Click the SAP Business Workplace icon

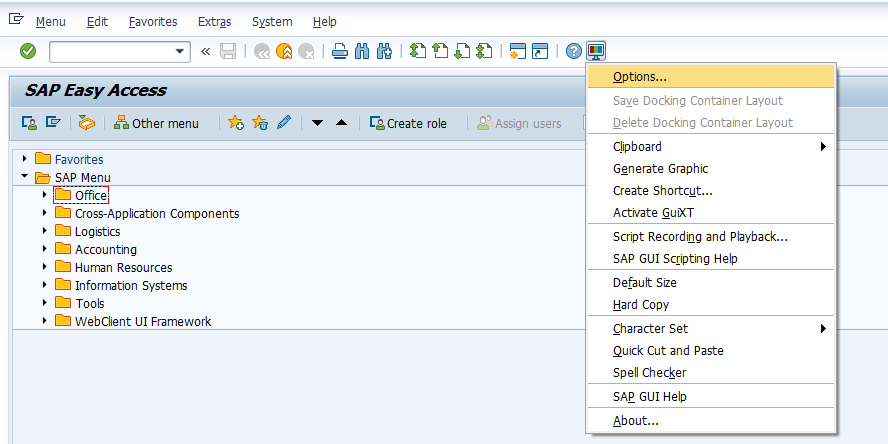tap(87, 122)
